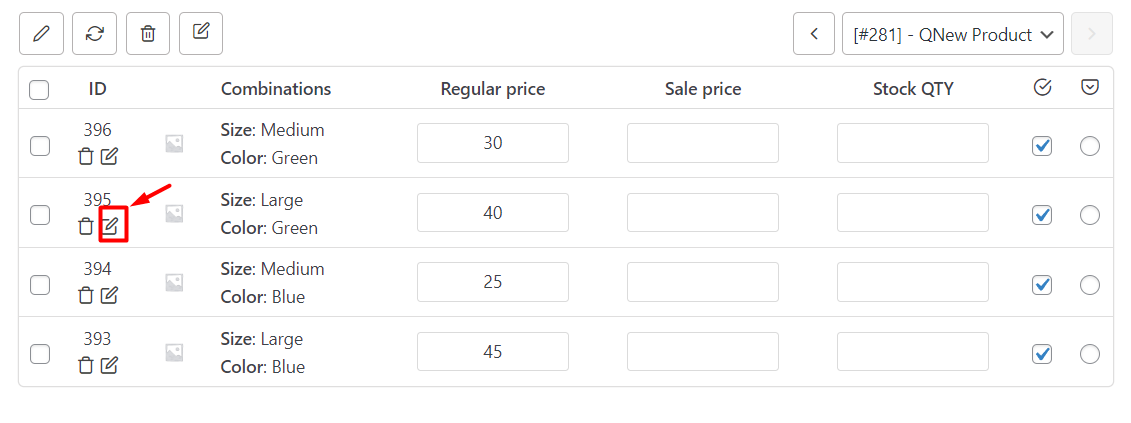Tick the row checkbox for variation 395

coord(40,215)
